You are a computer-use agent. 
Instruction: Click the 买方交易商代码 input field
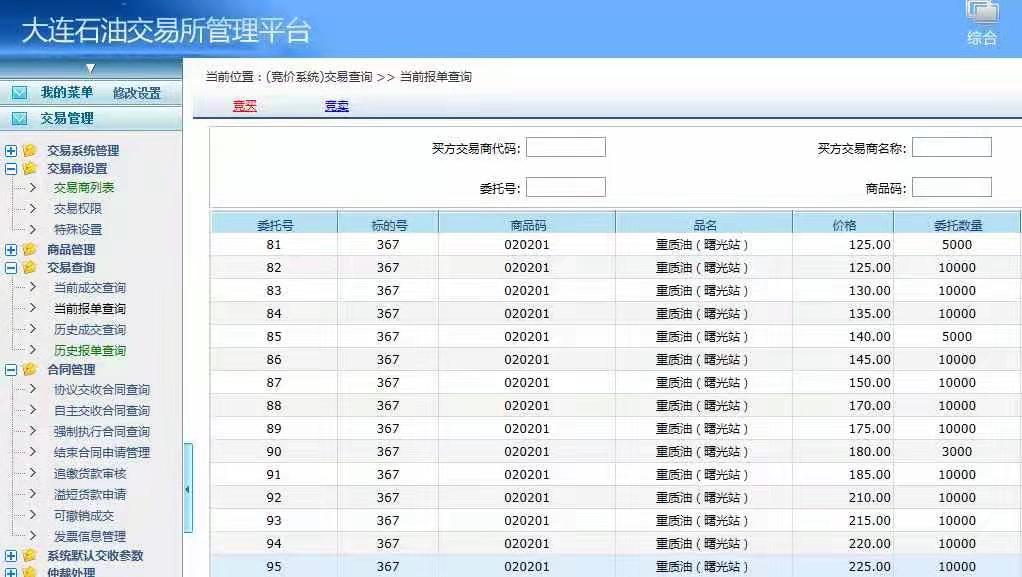point(566,148)
